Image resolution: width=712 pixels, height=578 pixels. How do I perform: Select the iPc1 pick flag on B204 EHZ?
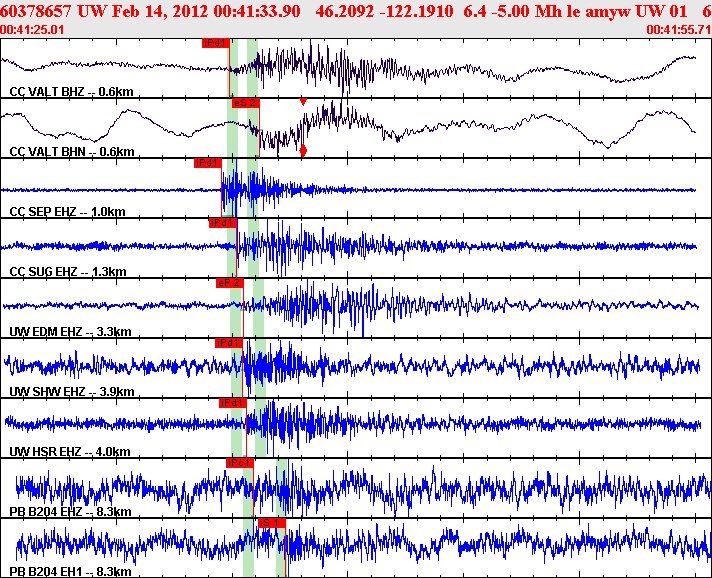point(239,463)
